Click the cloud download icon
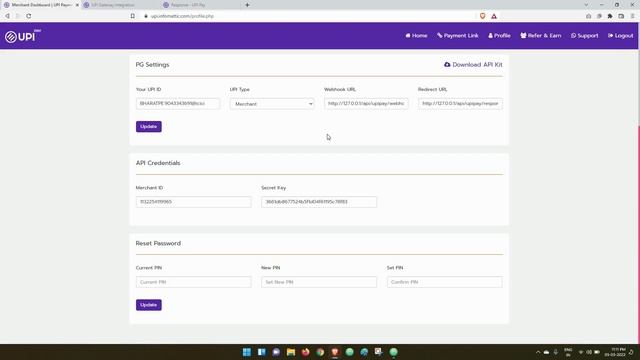The width and height of the screenshot is (640, 360). 447,64
